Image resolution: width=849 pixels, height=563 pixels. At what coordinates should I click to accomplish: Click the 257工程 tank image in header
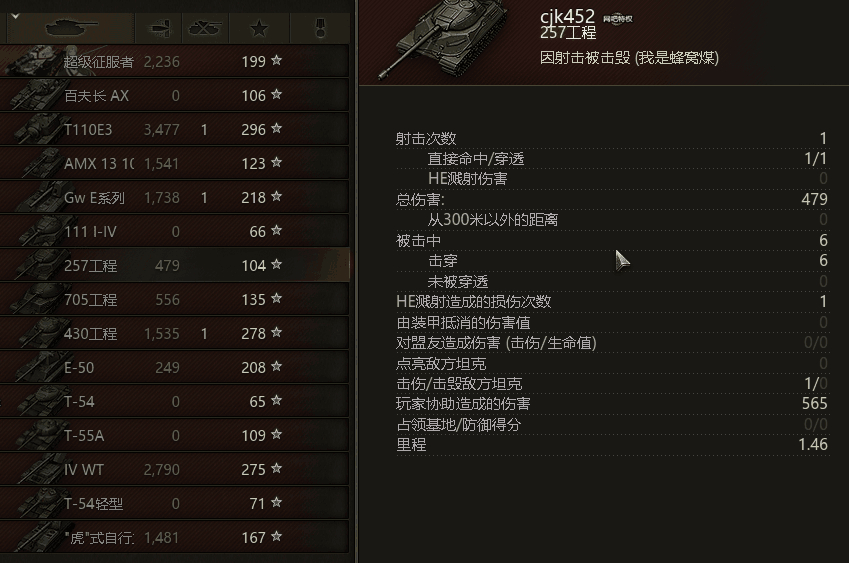(444, 38)
